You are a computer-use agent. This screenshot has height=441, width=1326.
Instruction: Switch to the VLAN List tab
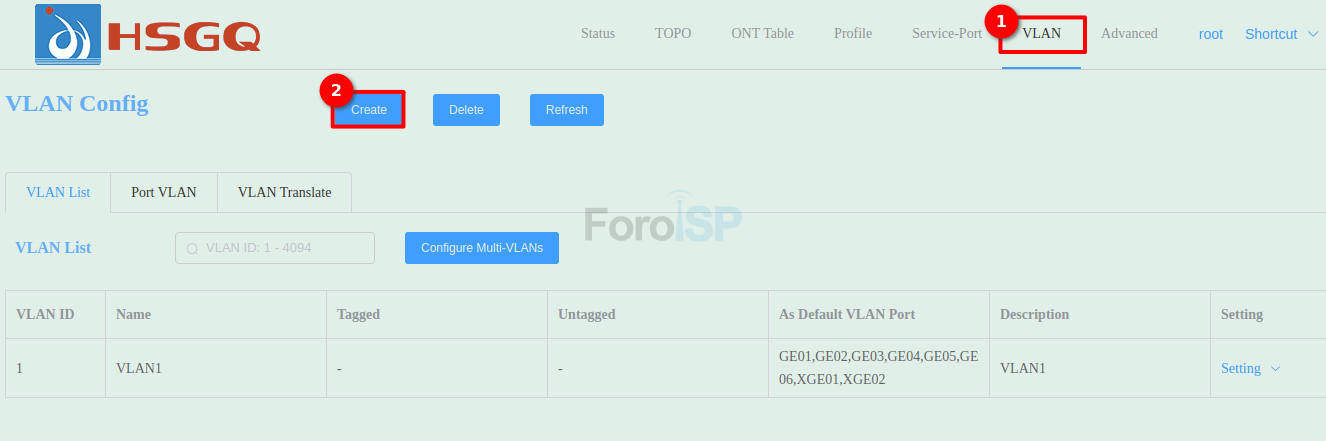(58, 192)
